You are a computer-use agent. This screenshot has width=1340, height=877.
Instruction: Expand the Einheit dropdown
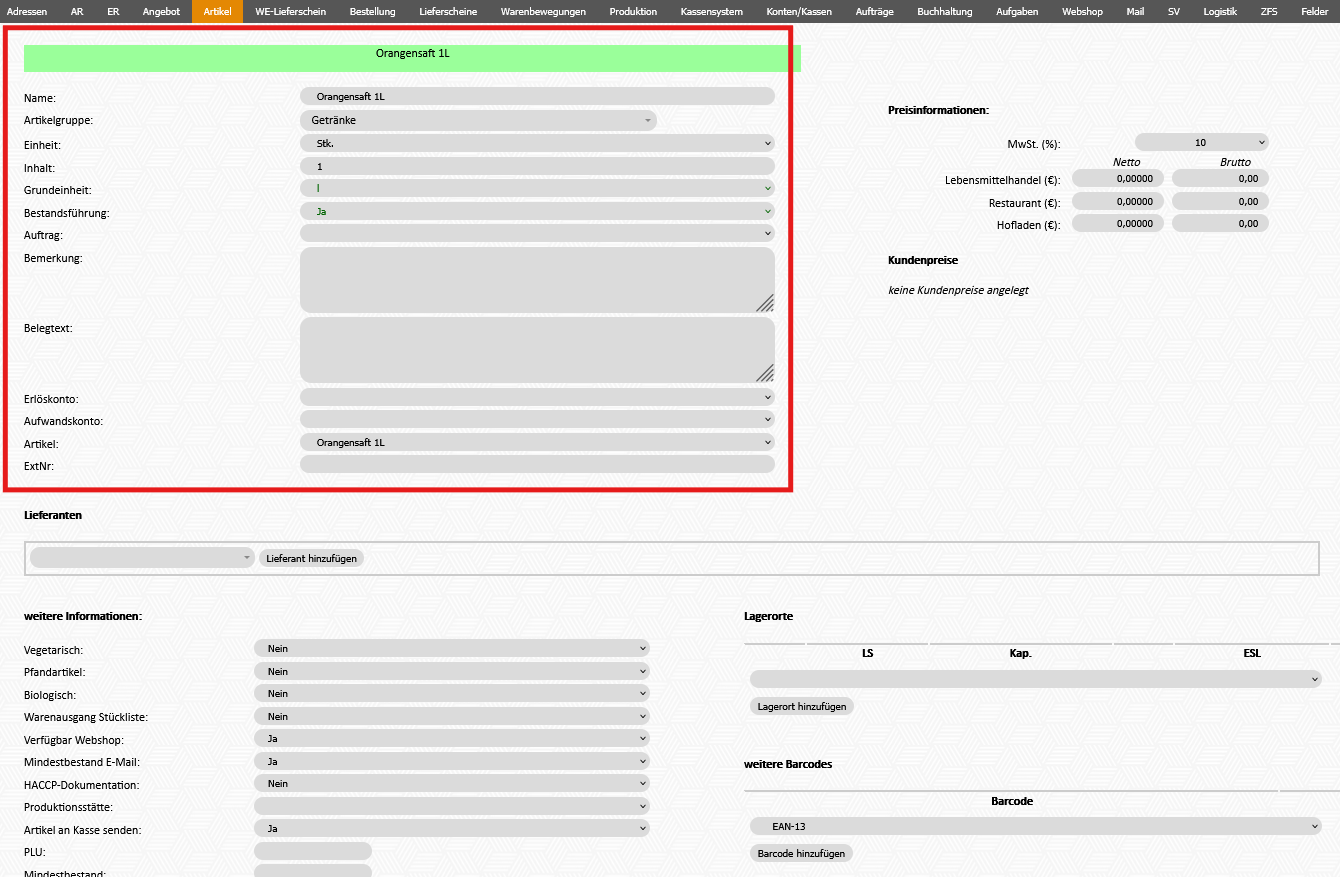[537, 143]
